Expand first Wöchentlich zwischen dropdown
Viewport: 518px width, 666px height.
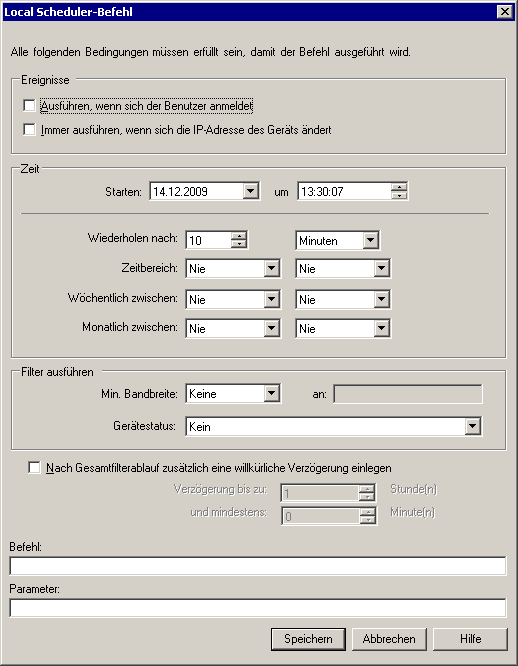tap(271, 299)
